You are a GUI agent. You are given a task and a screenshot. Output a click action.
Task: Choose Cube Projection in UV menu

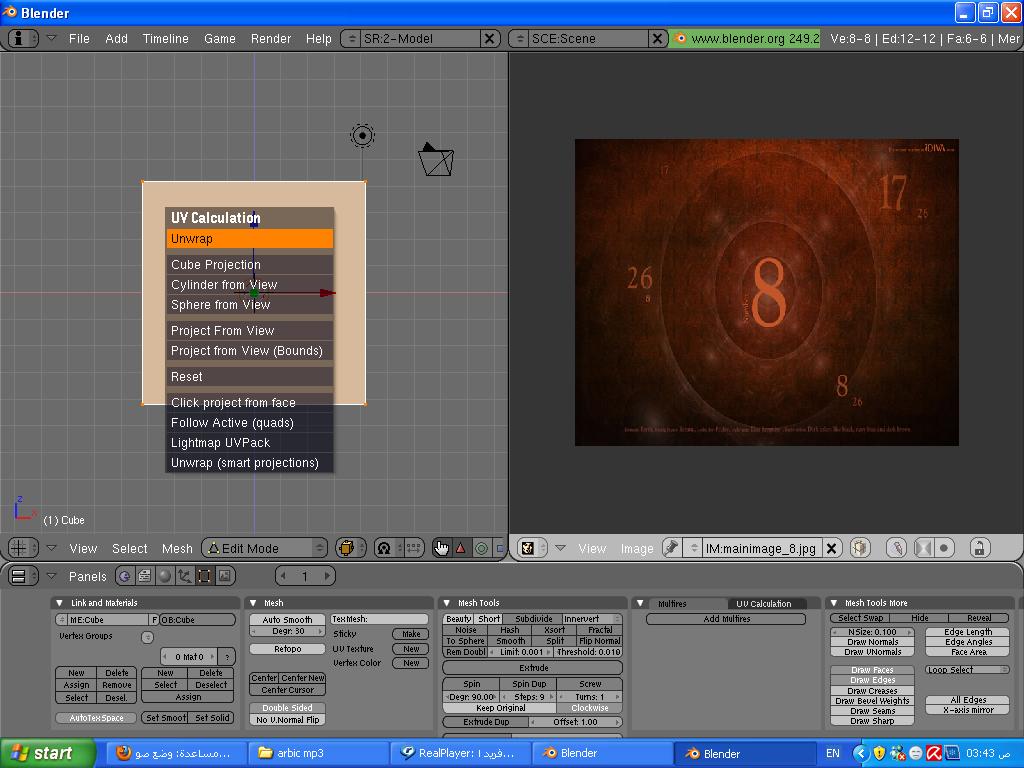click(249, 264)
